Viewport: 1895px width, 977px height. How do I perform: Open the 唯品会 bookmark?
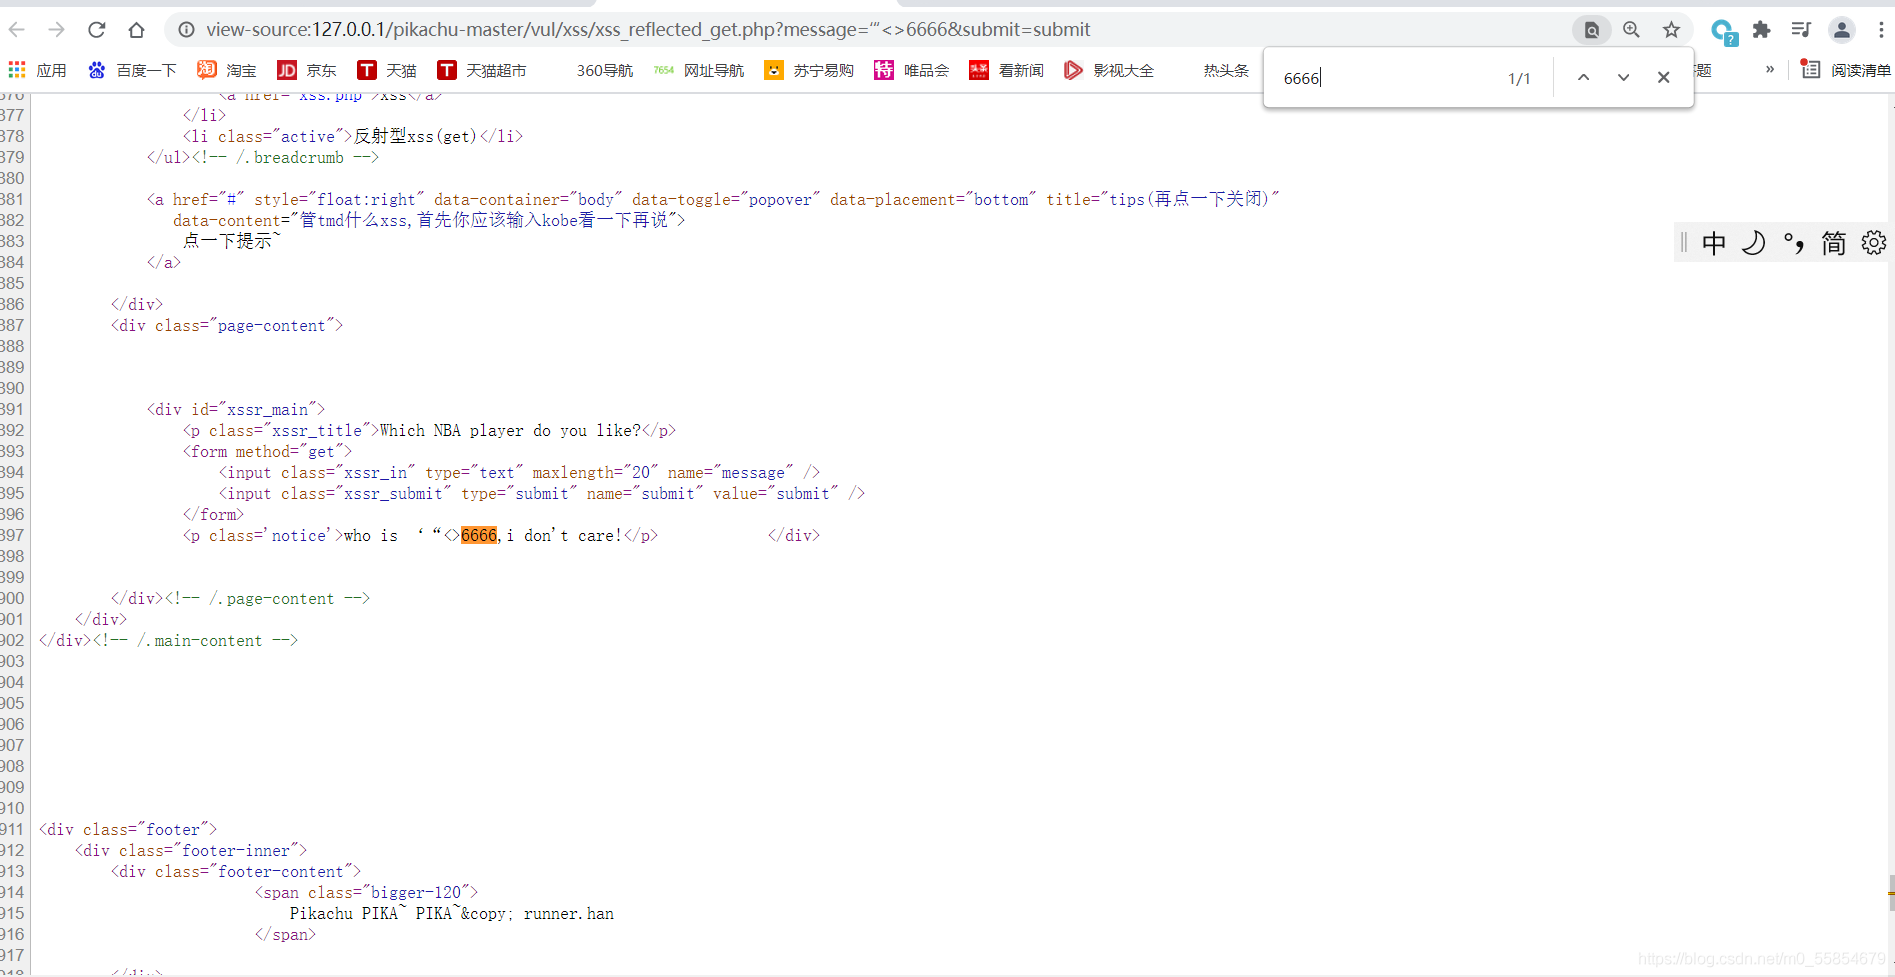click(x=912, y=70)
